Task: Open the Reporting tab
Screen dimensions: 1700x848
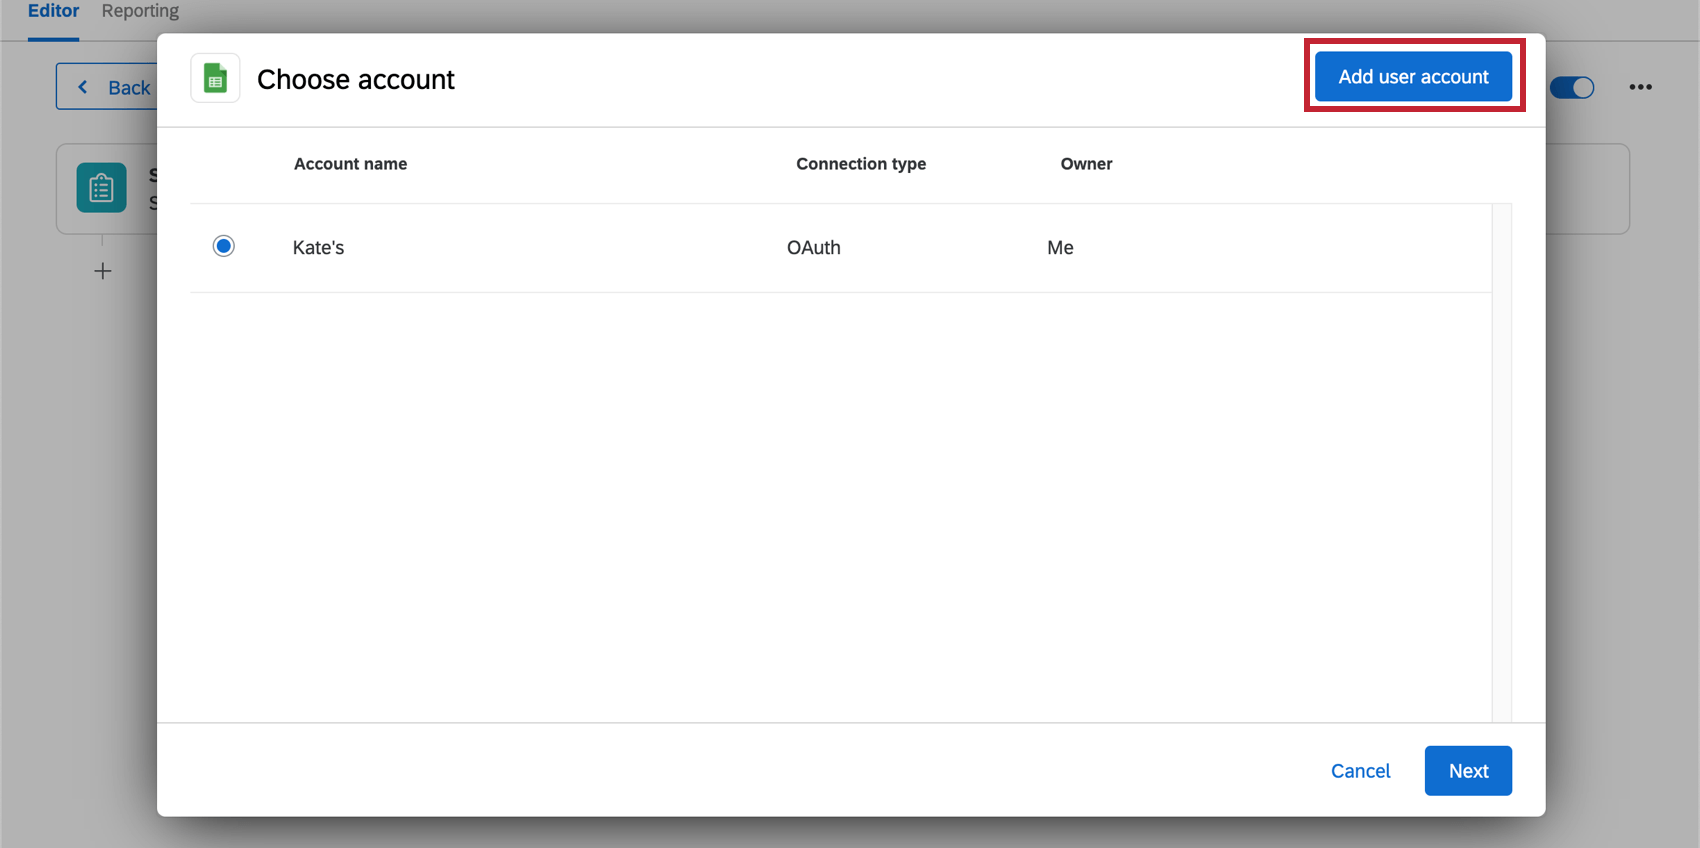Action: (140, 11)
